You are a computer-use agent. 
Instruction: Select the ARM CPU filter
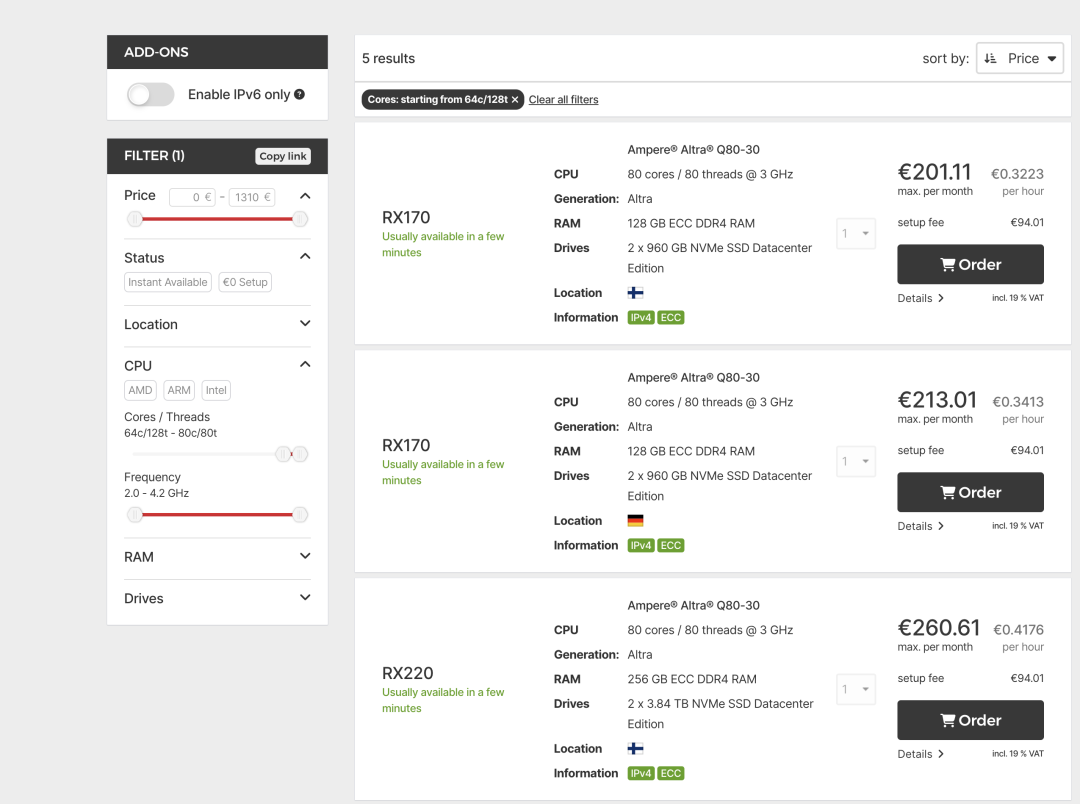pyautogui.click(x=179, y=390)
